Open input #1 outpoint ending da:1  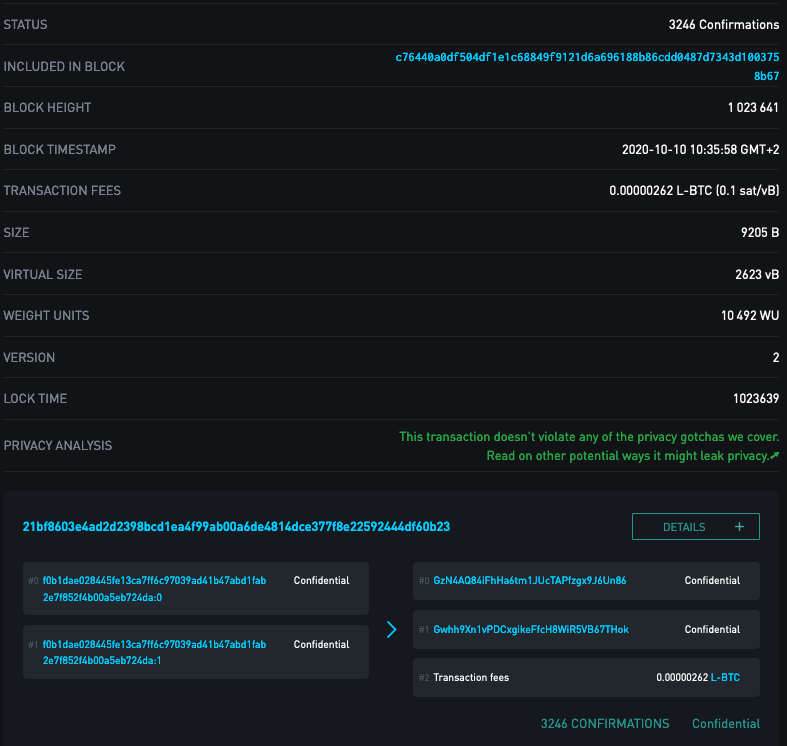tap(155, 652)
